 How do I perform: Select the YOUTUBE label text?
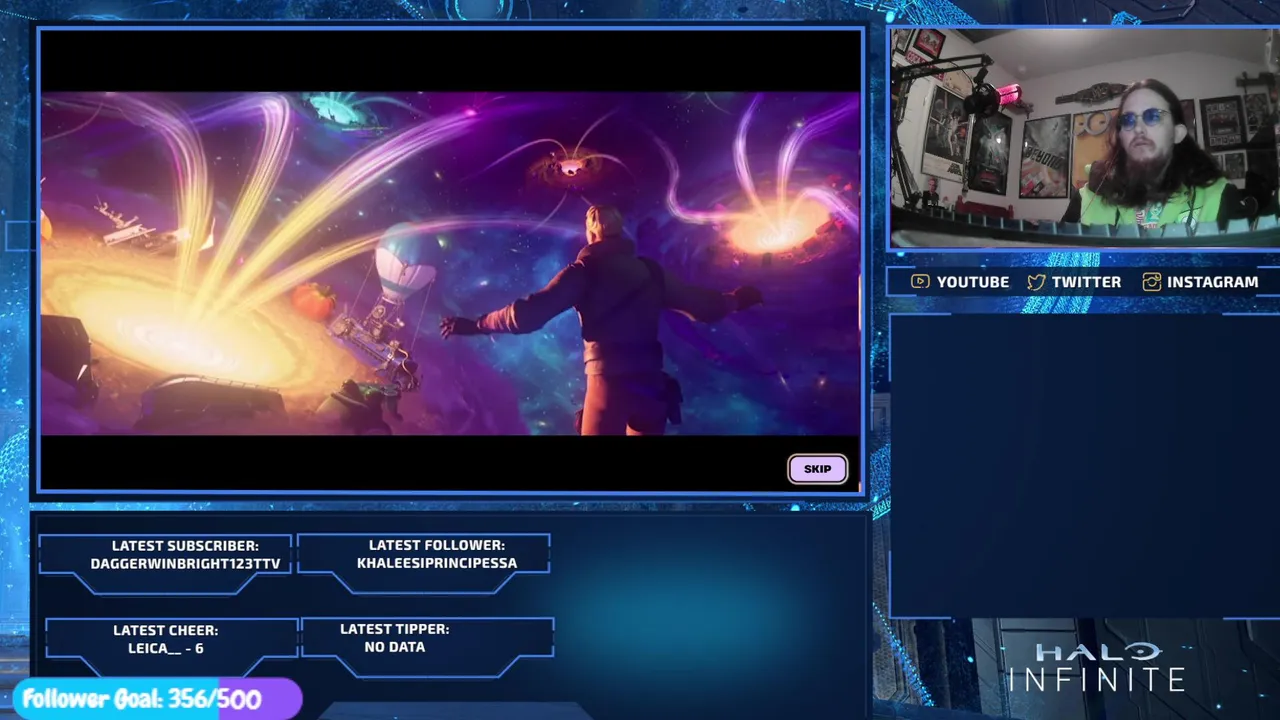(972, 282)
